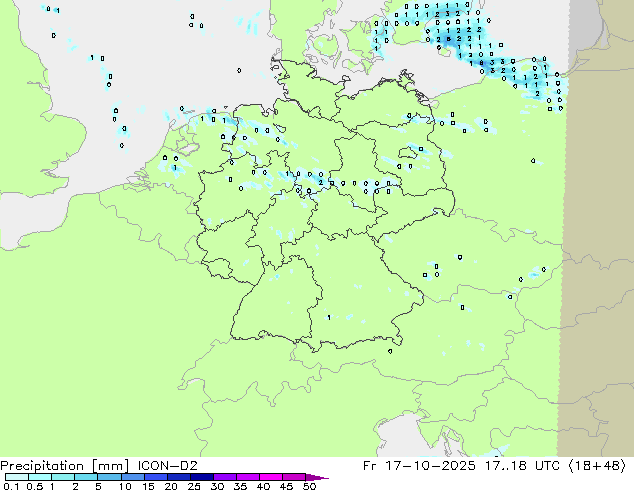Screen dimensions: 634x490
Task: Click the '0.1' legend scale label
Action: coord(11,486)
